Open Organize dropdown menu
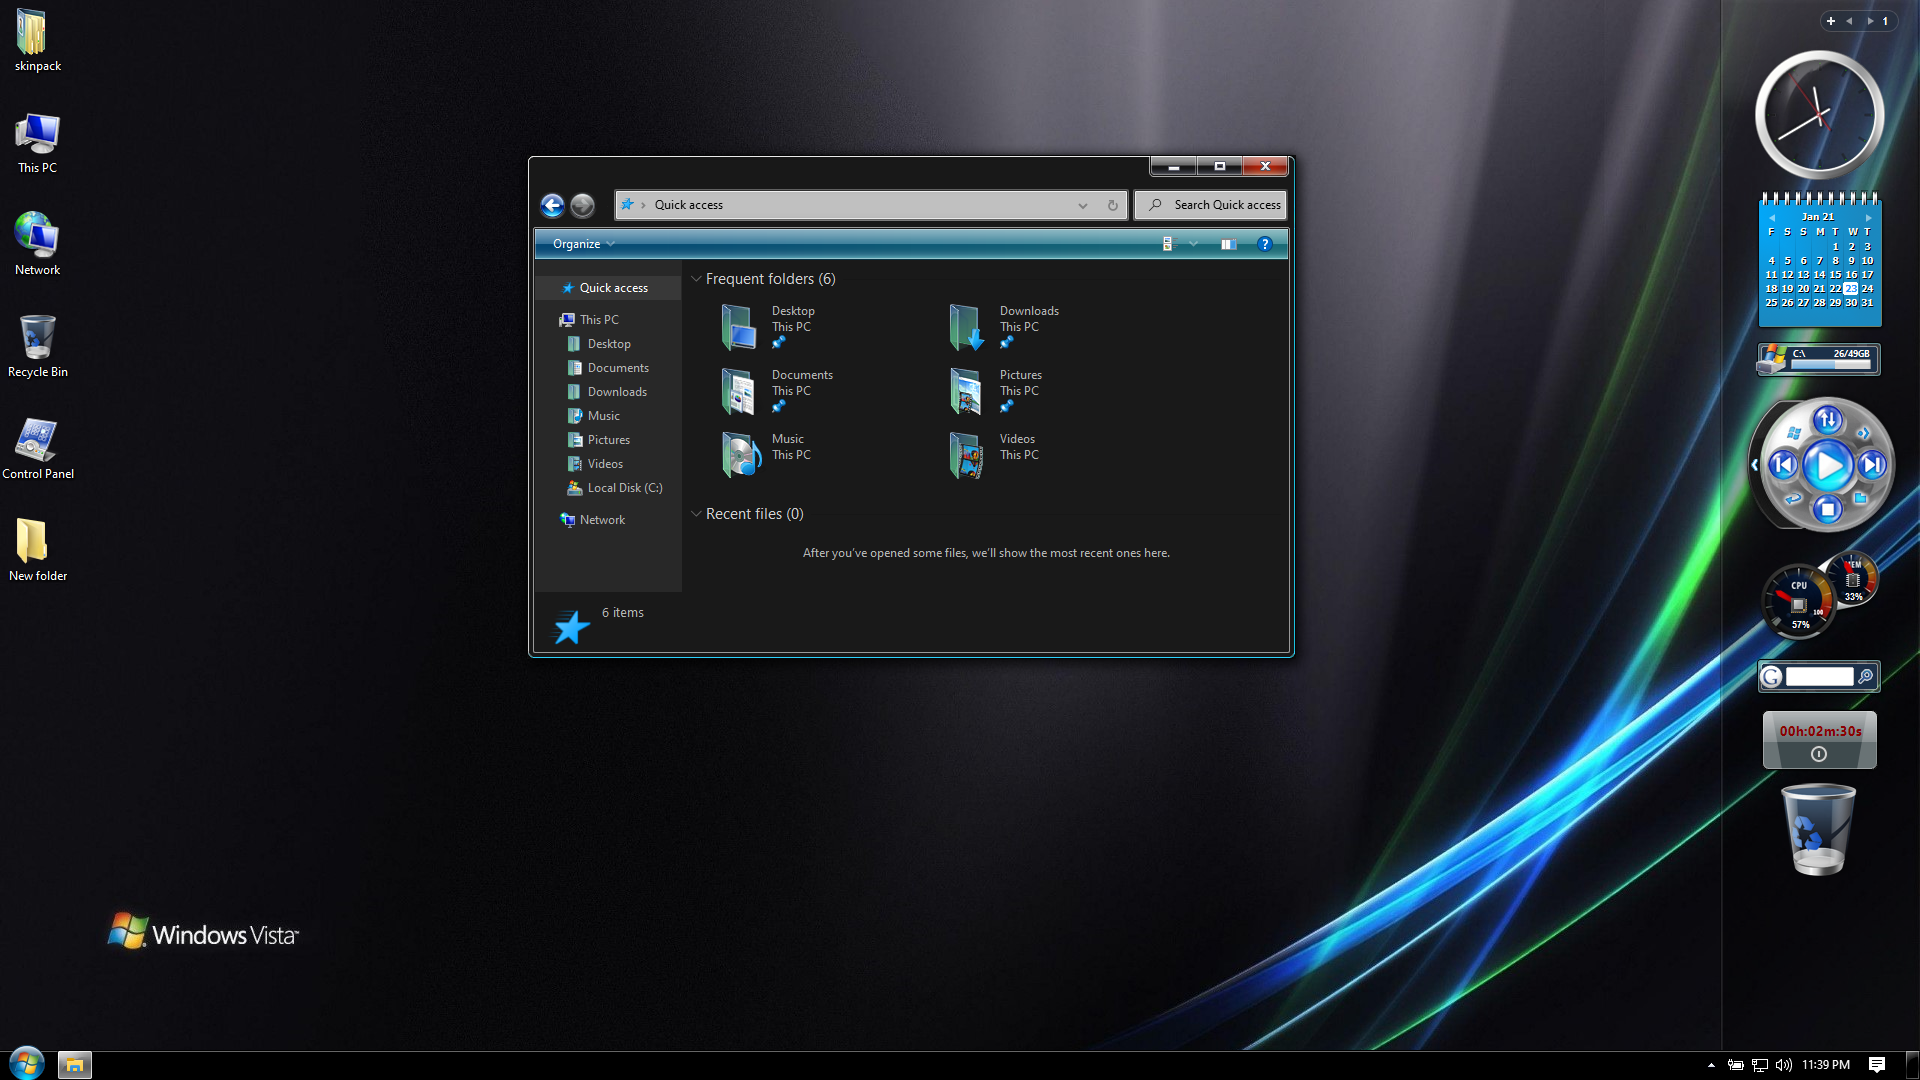This screenshot has width=1920, height=1080. [x=583, y=244]
